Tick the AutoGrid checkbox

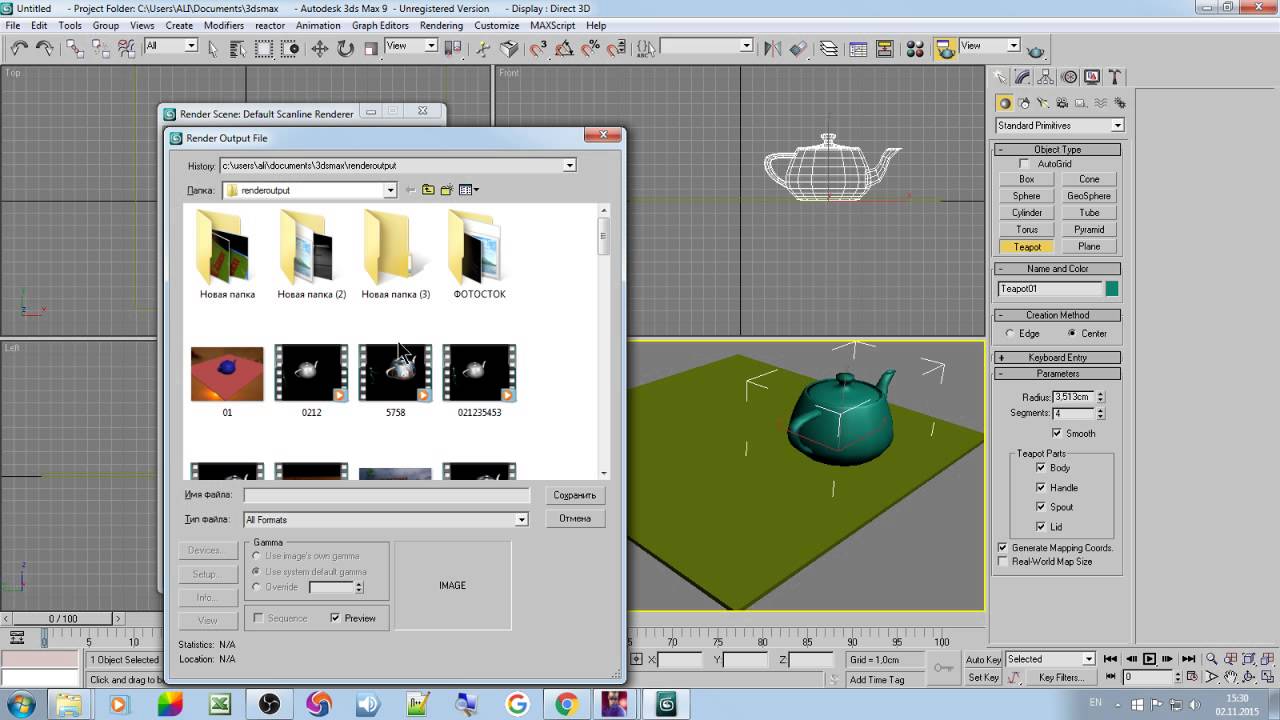tap(1024, 164)
